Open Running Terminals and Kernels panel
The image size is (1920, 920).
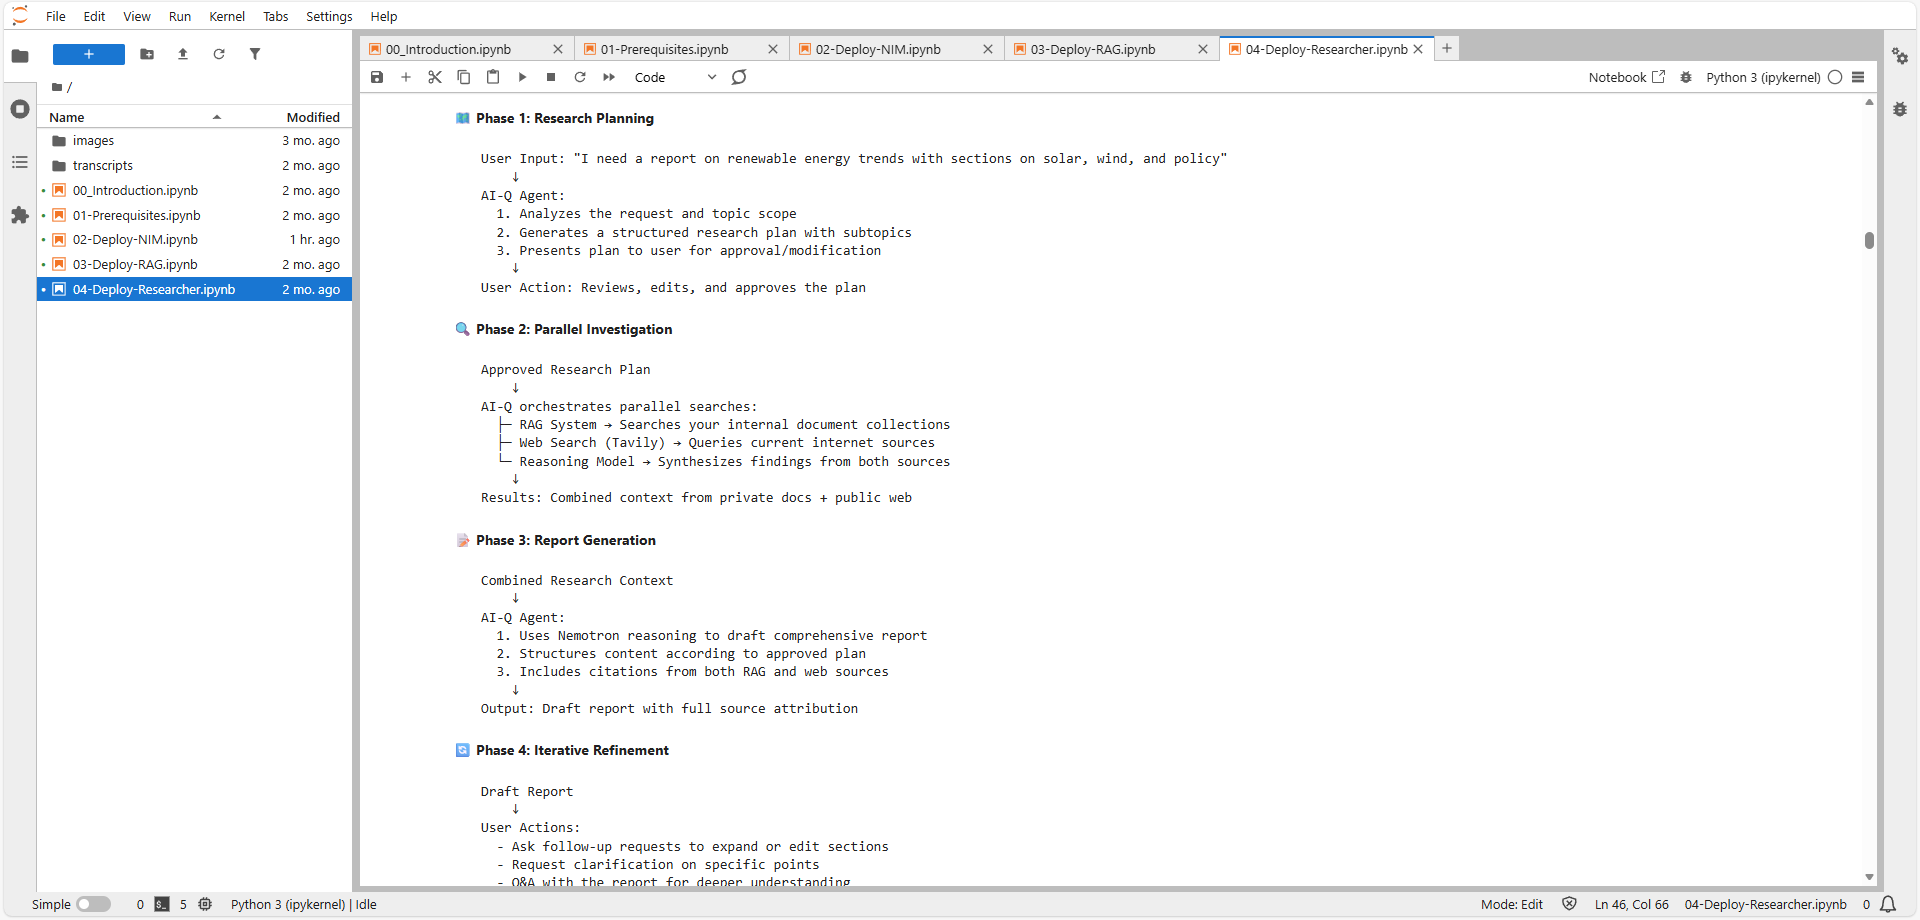click(x=20, y=109)
